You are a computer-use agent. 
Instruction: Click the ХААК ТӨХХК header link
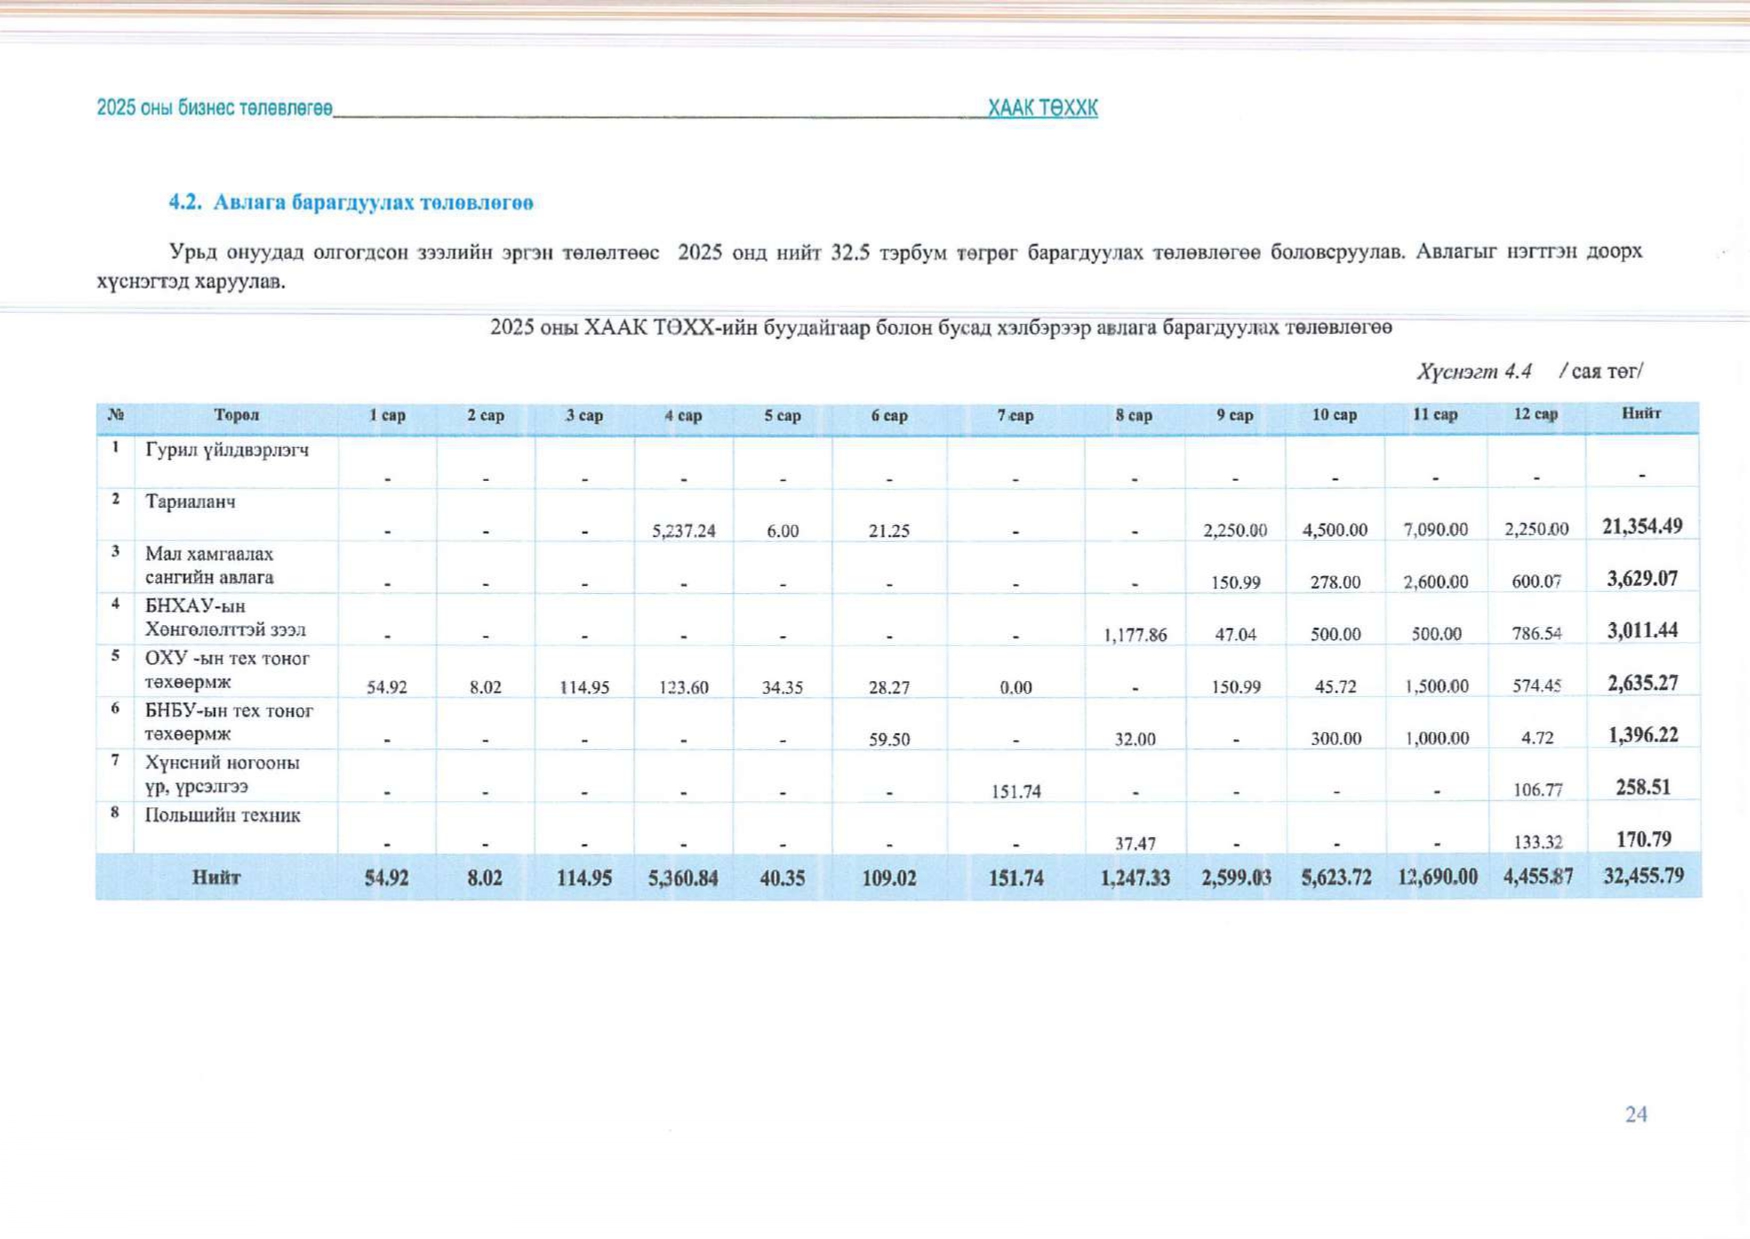[1042, 108]
